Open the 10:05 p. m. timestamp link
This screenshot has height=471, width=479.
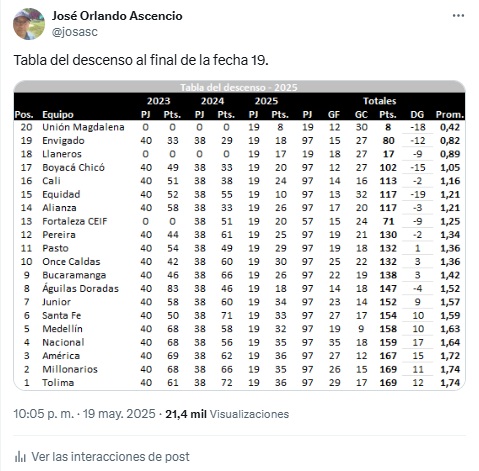point(43,414)
